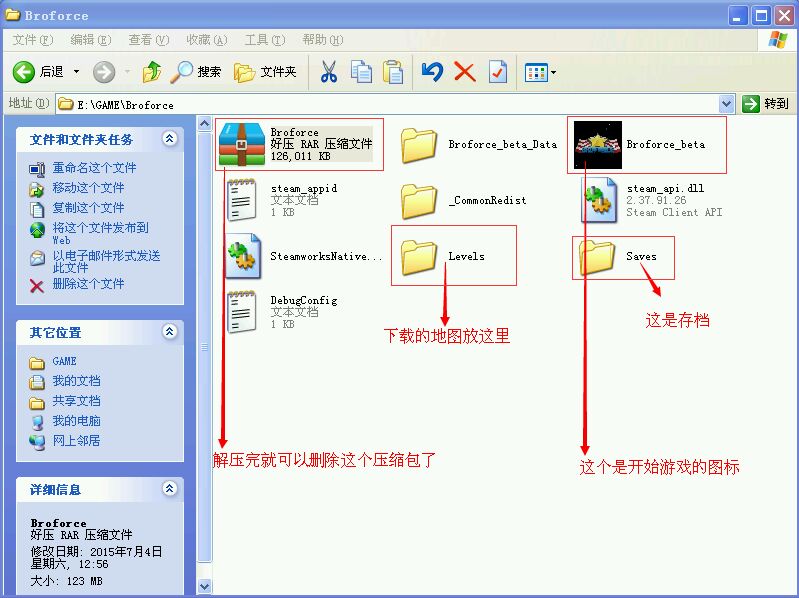This screenshot has width=799, height=598.
Task: Select the SteamworksNative file icon
Action: click(244, 256)
